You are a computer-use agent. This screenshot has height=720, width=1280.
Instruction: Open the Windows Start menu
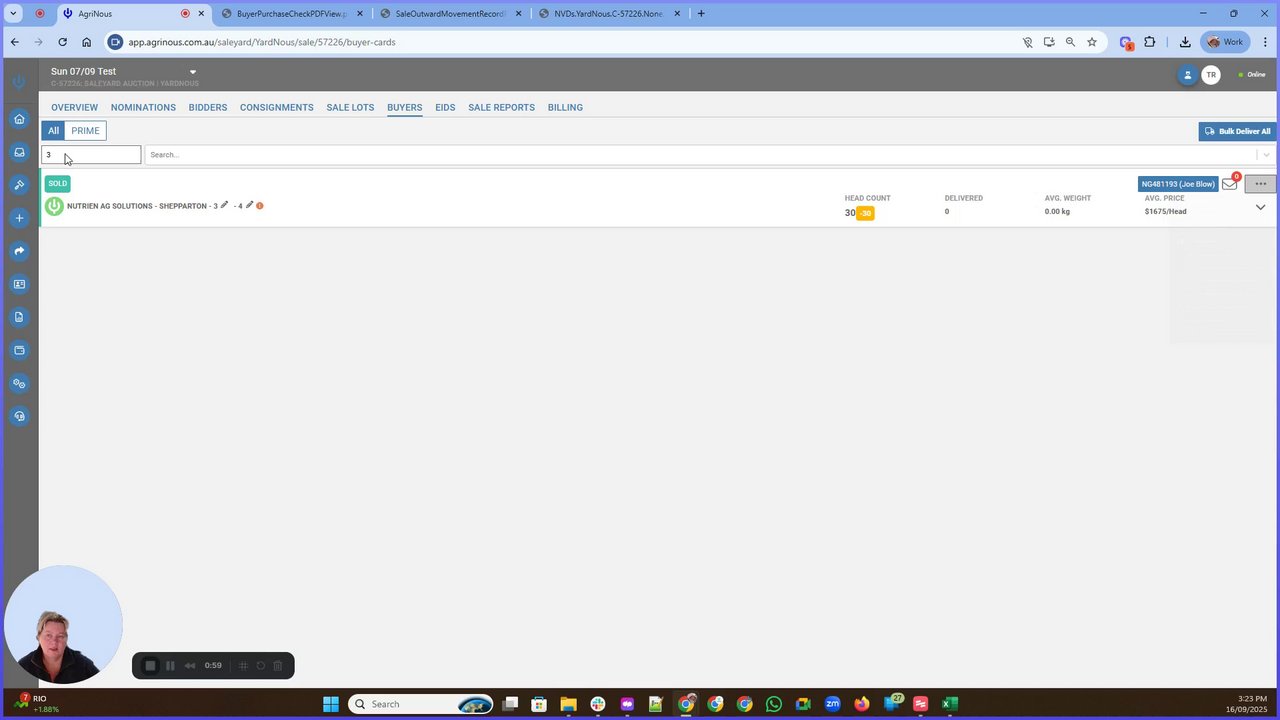[x=331, y=704]
